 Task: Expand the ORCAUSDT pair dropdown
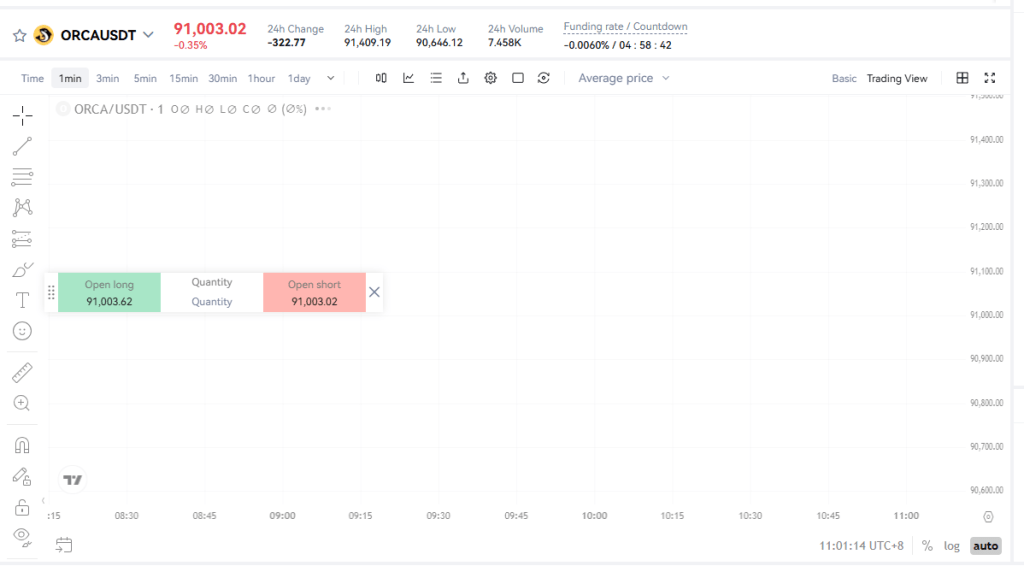[x=149, y=35]
